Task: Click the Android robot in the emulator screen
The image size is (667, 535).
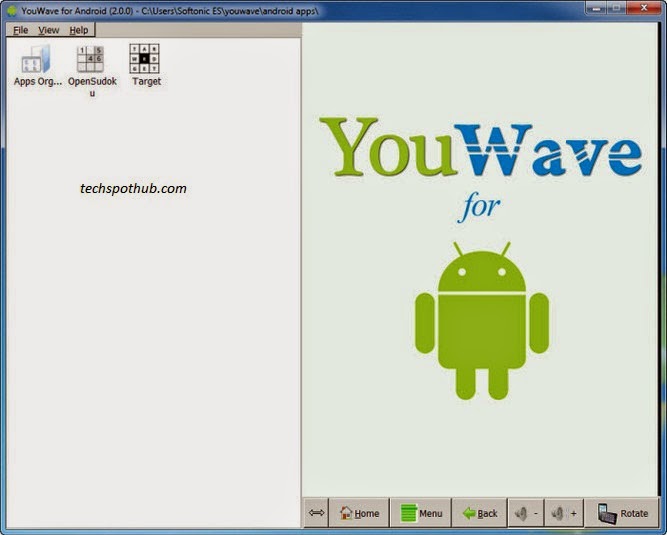Action: click(482, 321)
